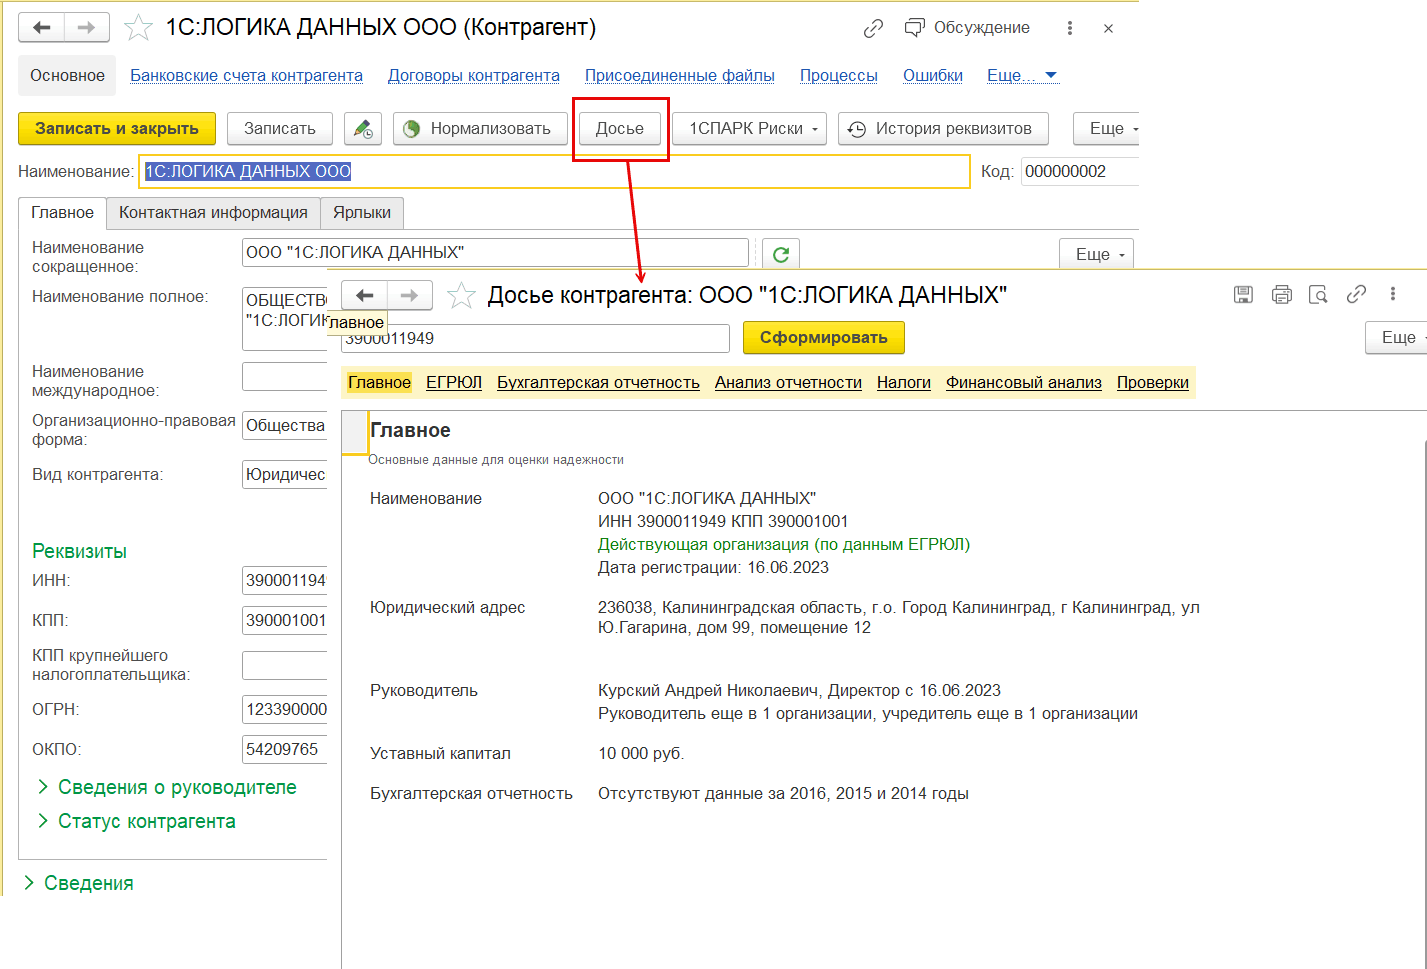The width and height of the screenshot is (1427, 969).
Task: Star the Досье контрагента window
Action: 461,295
